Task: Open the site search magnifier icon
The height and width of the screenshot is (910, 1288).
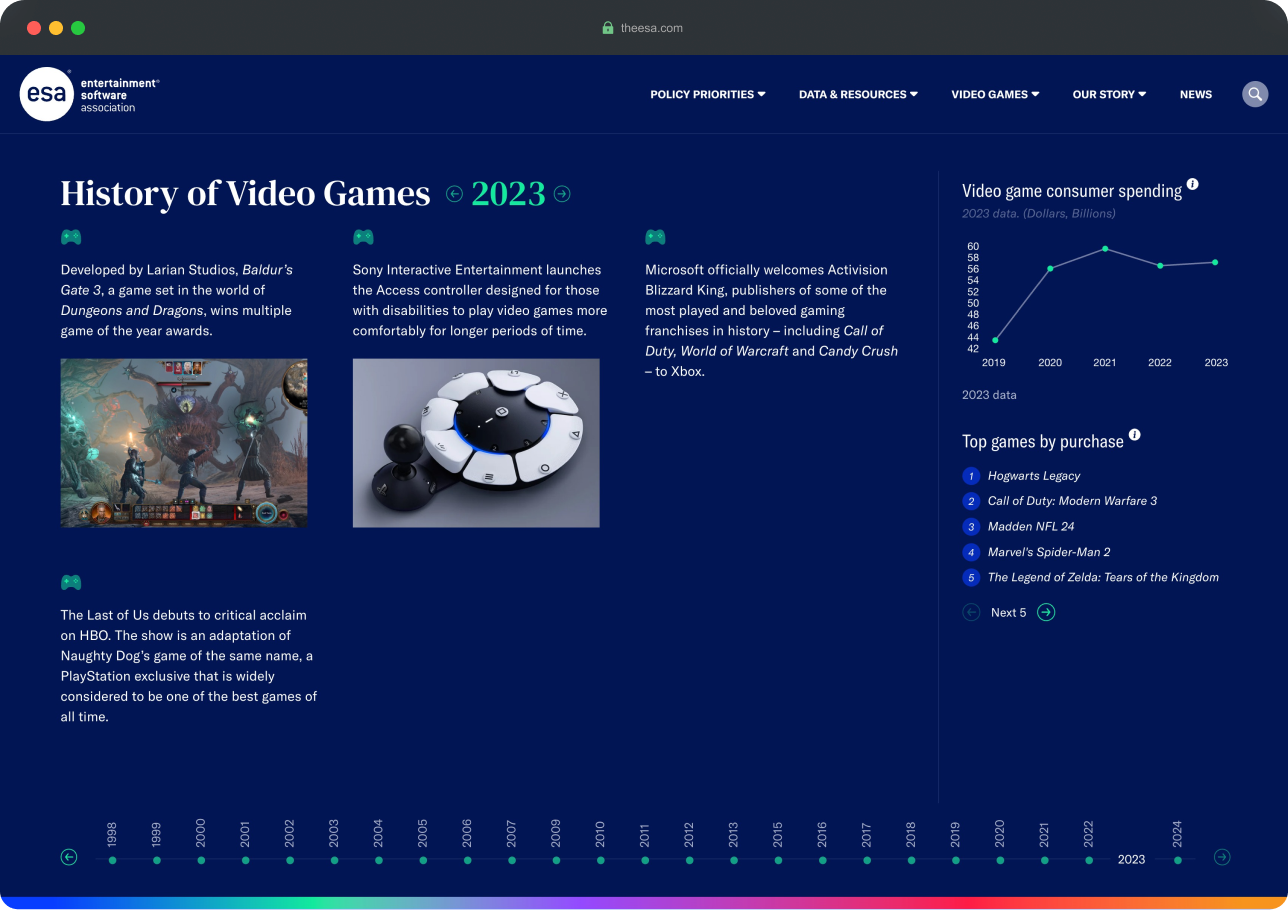Action: 1255,94
